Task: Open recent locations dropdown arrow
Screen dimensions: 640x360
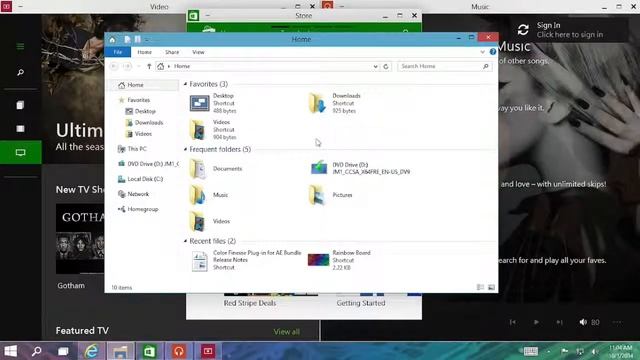Action: [x=139, y=66]
